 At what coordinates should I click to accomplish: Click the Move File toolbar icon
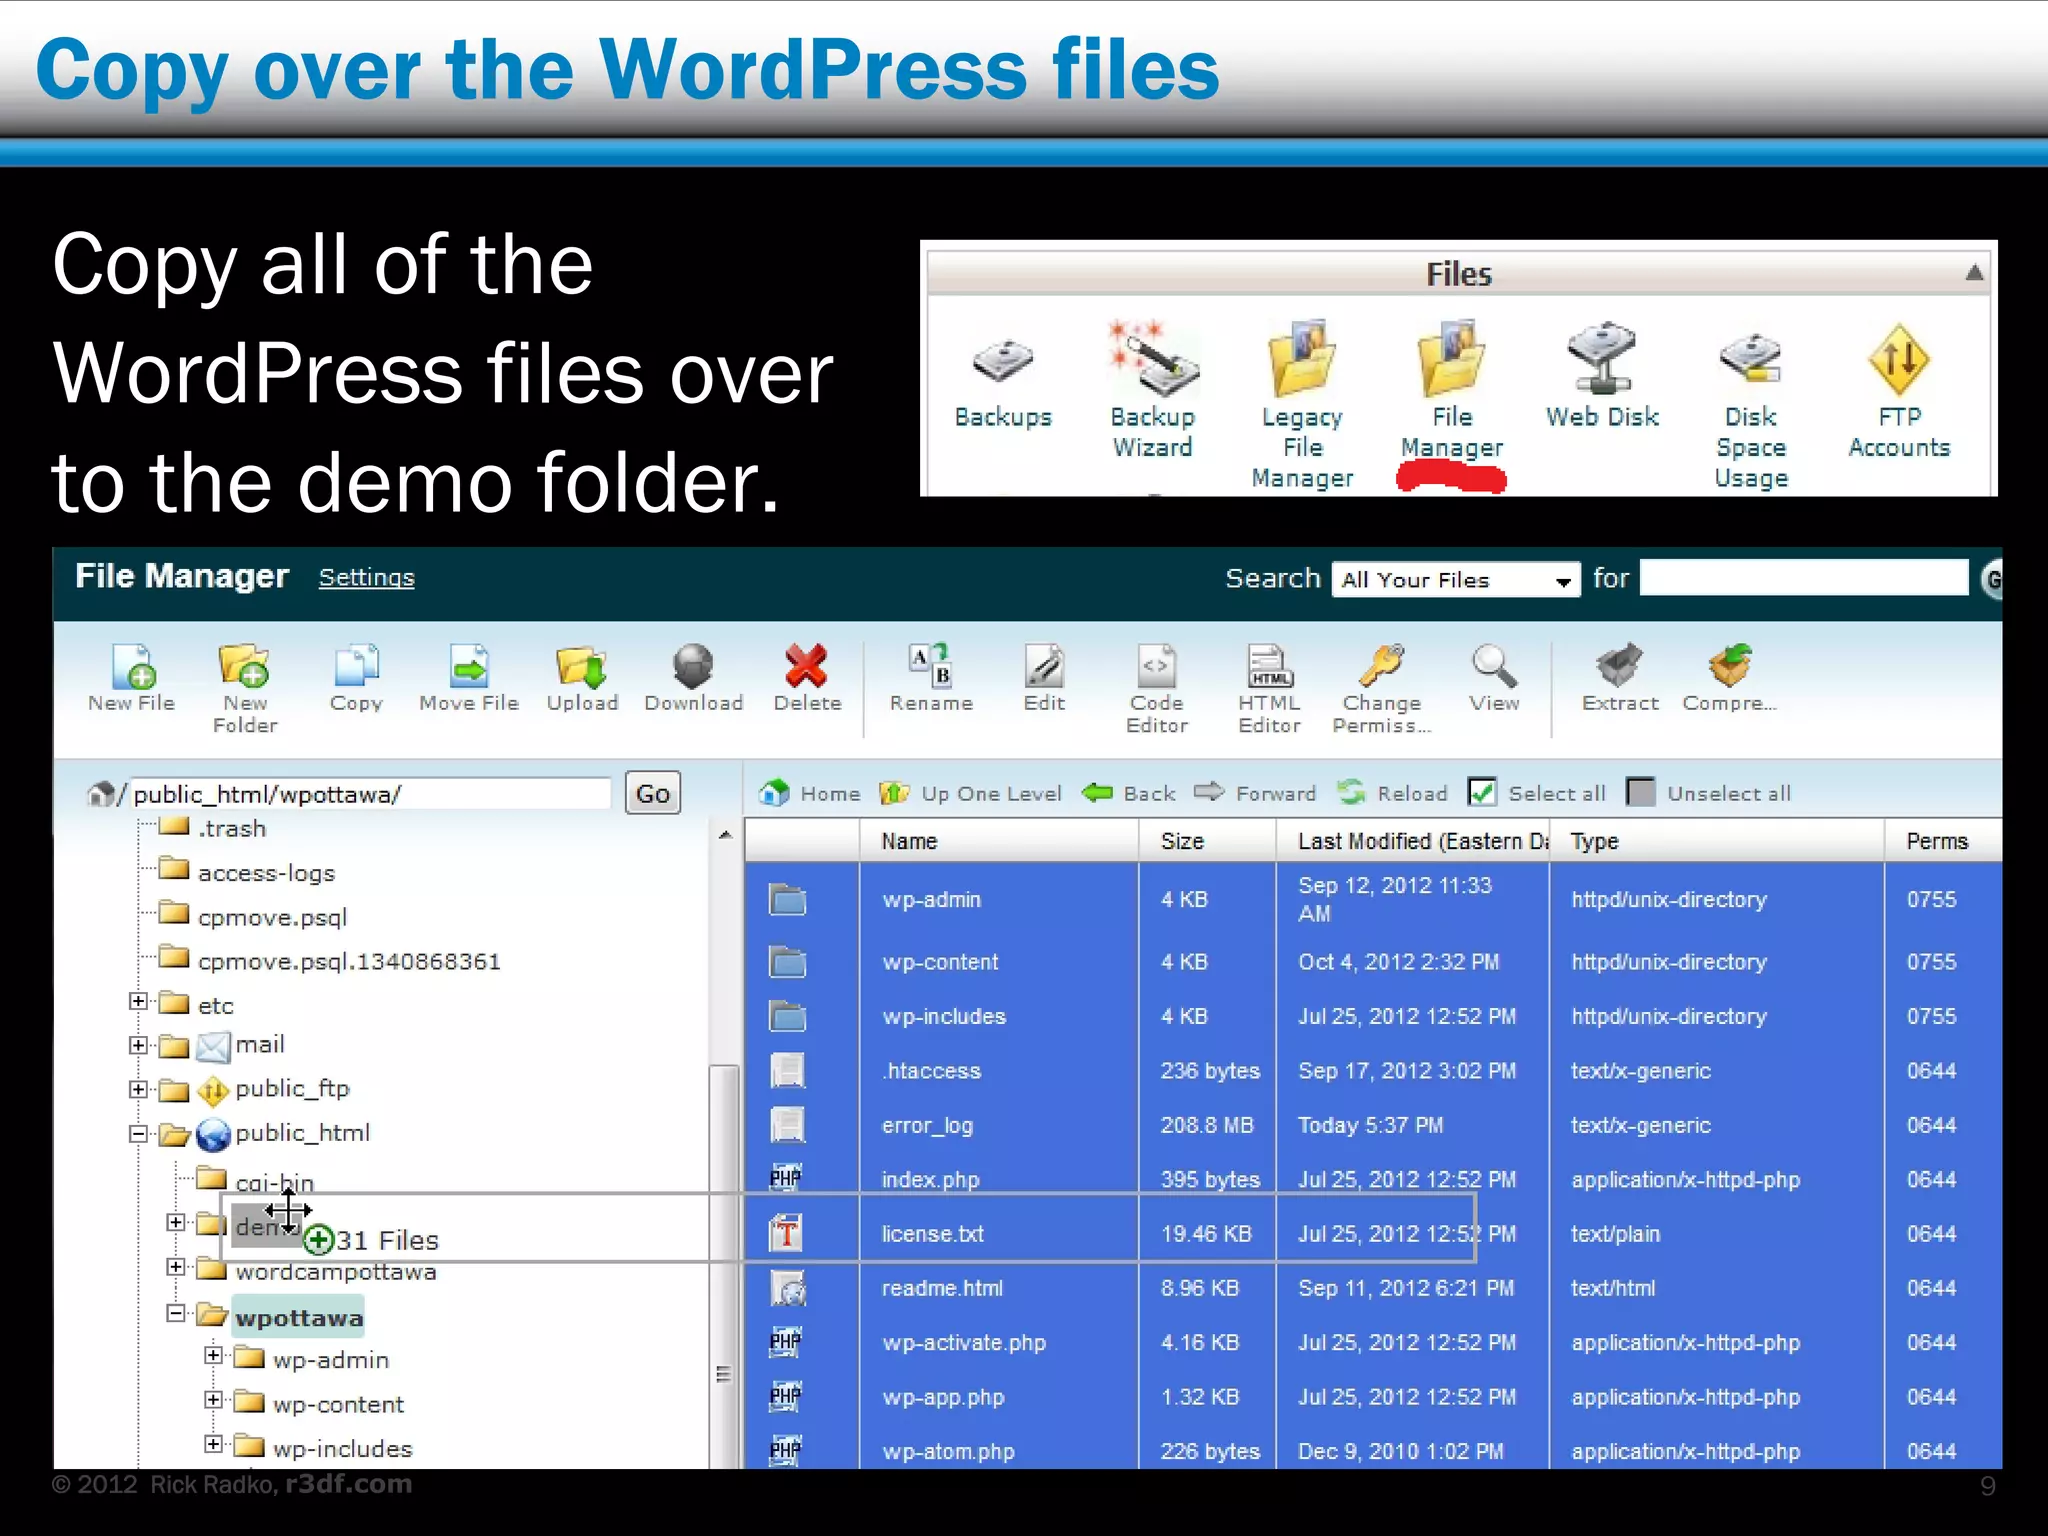point(469,678)
